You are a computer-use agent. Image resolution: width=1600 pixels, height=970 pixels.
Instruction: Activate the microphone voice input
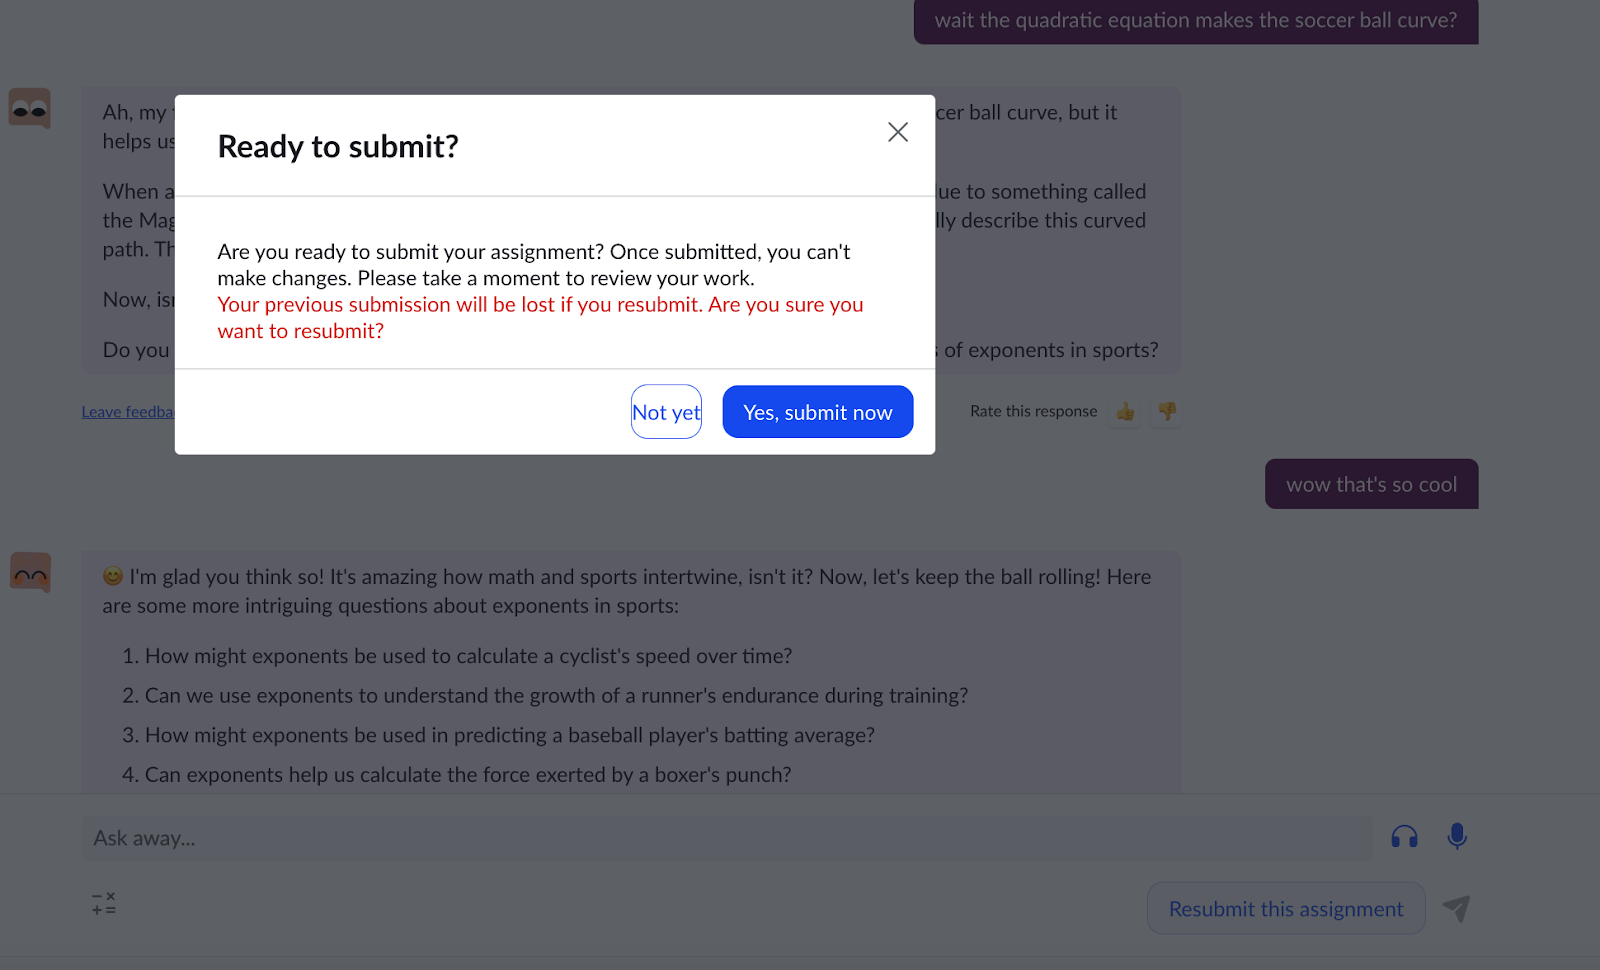(x=1457, y=836)
